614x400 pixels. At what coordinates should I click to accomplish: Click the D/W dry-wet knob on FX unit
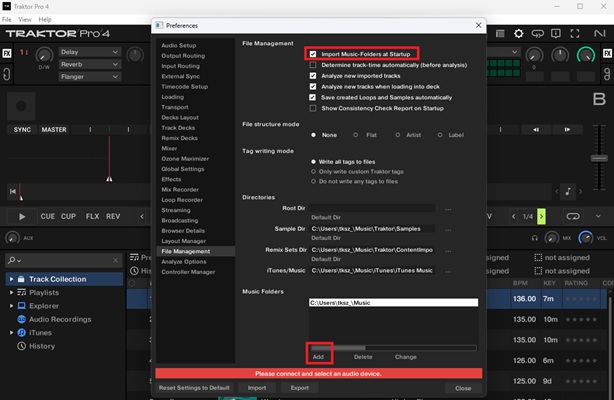[44, 56]
